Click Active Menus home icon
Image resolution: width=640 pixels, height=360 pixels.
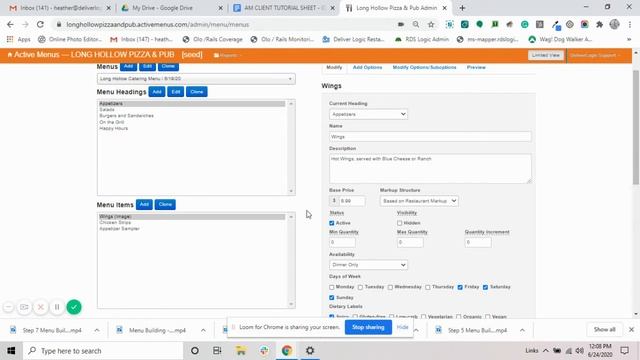10,55
